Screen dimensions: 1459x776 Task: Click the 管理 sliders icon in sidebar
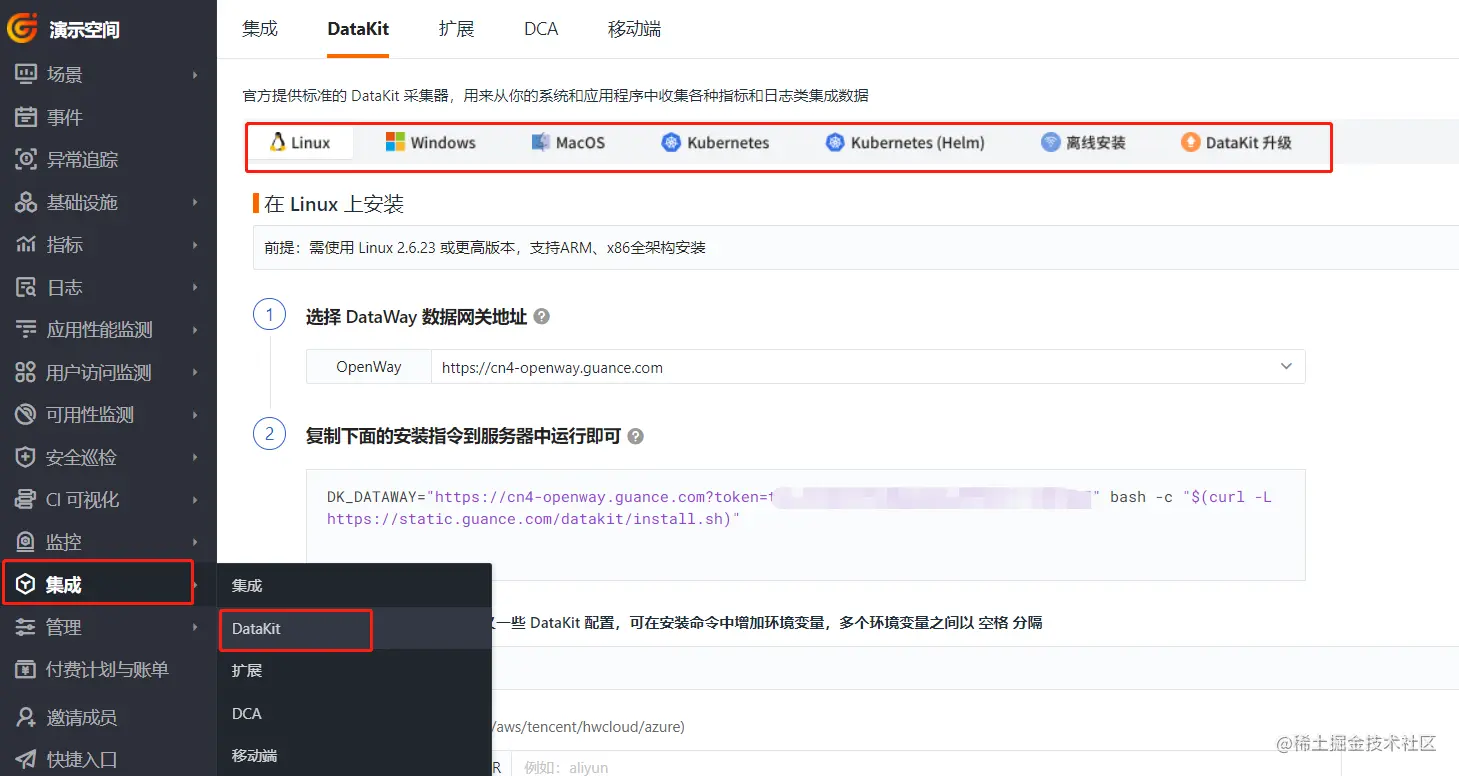26,627
